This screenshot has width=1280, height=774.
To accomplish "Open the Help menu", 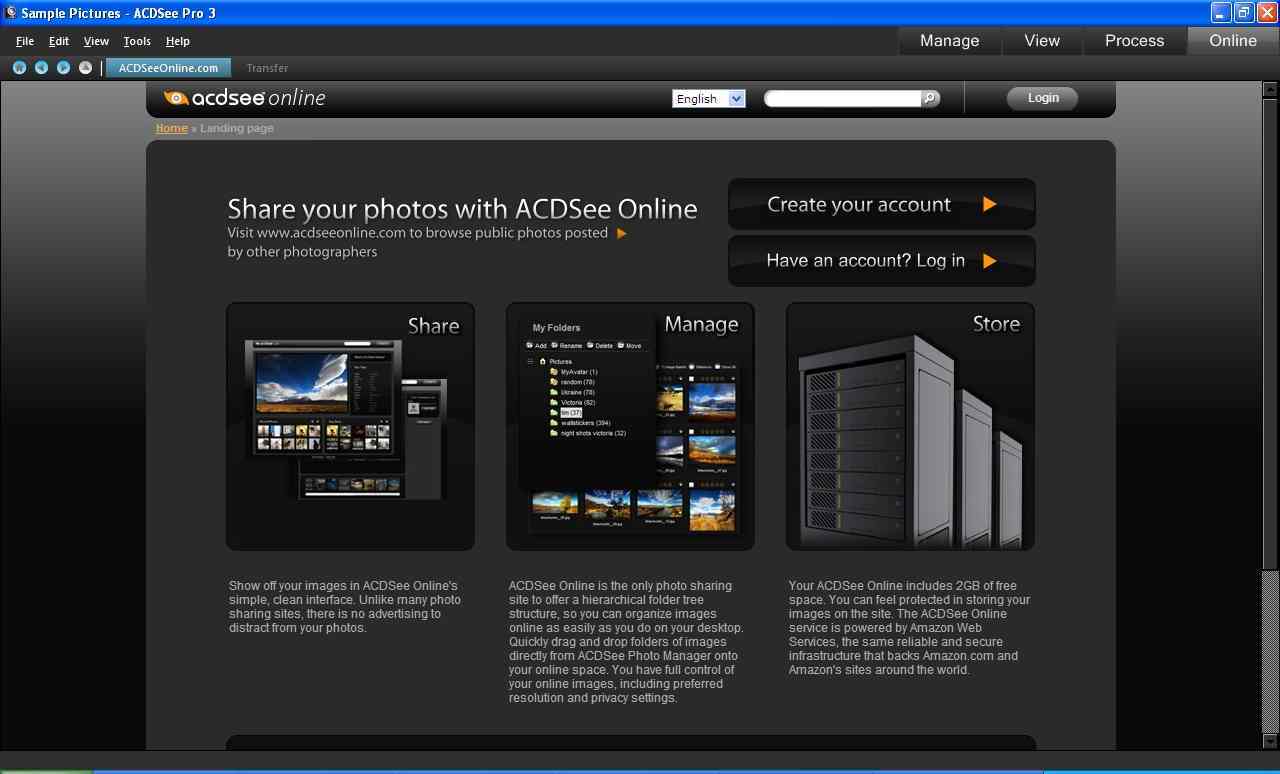I will coord(177,41).
